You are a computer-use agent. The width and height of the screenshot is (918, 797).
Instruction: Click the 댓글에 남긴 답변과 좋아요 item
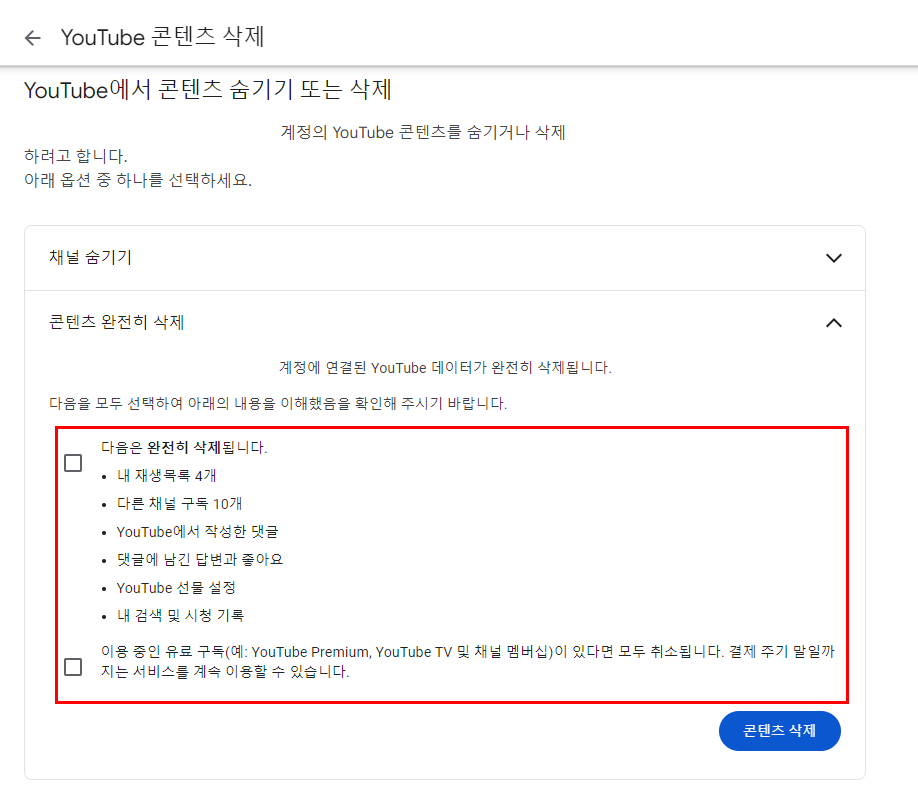(200, 559)
